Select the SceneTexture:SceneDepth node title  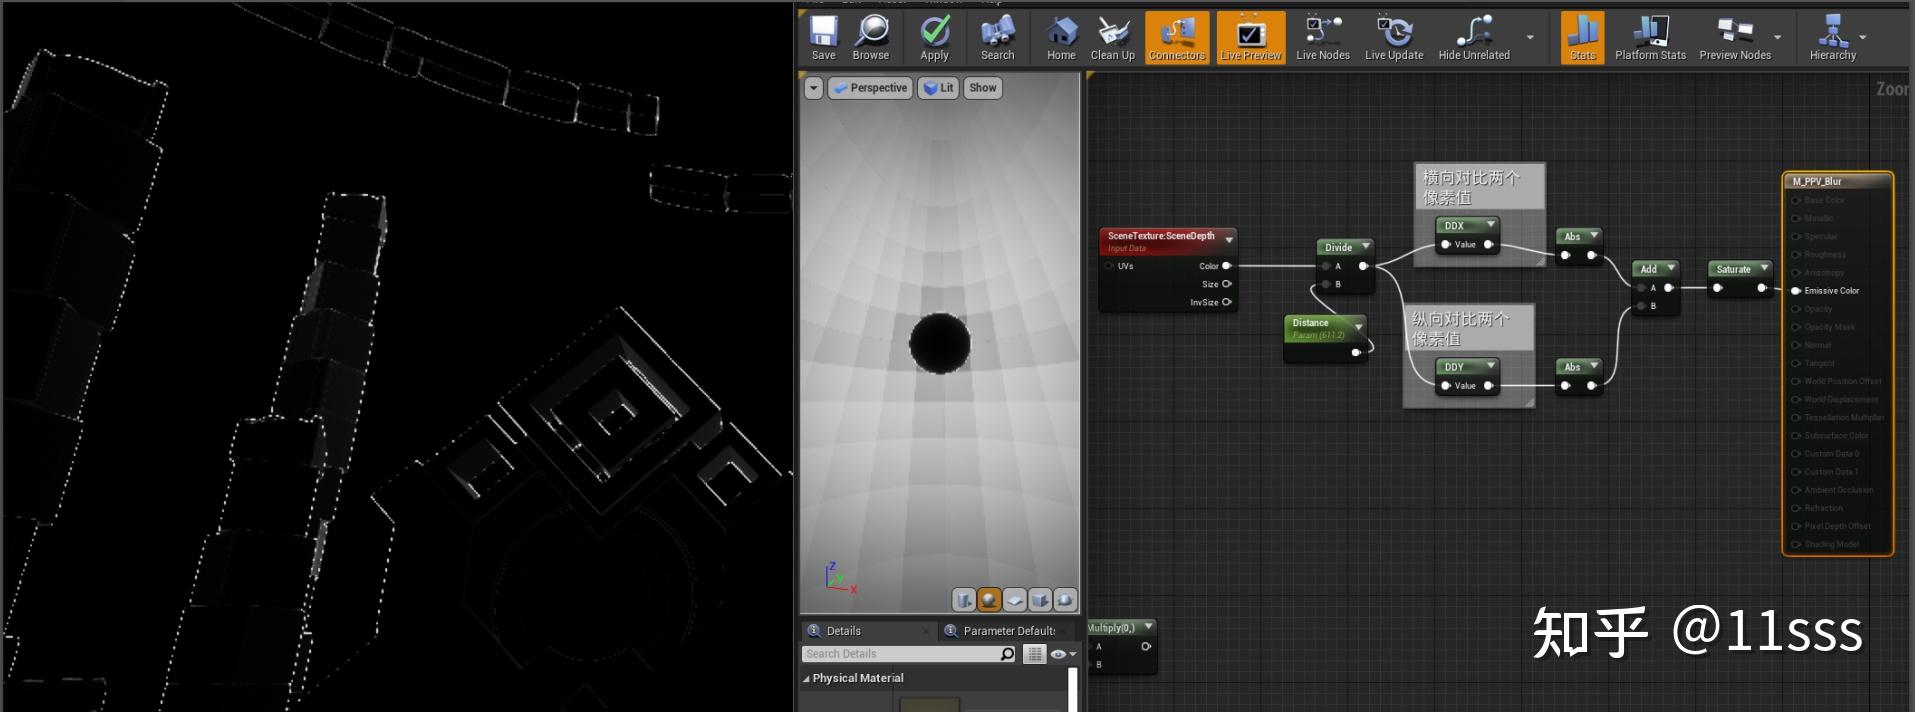click(x=1161, y=236)
